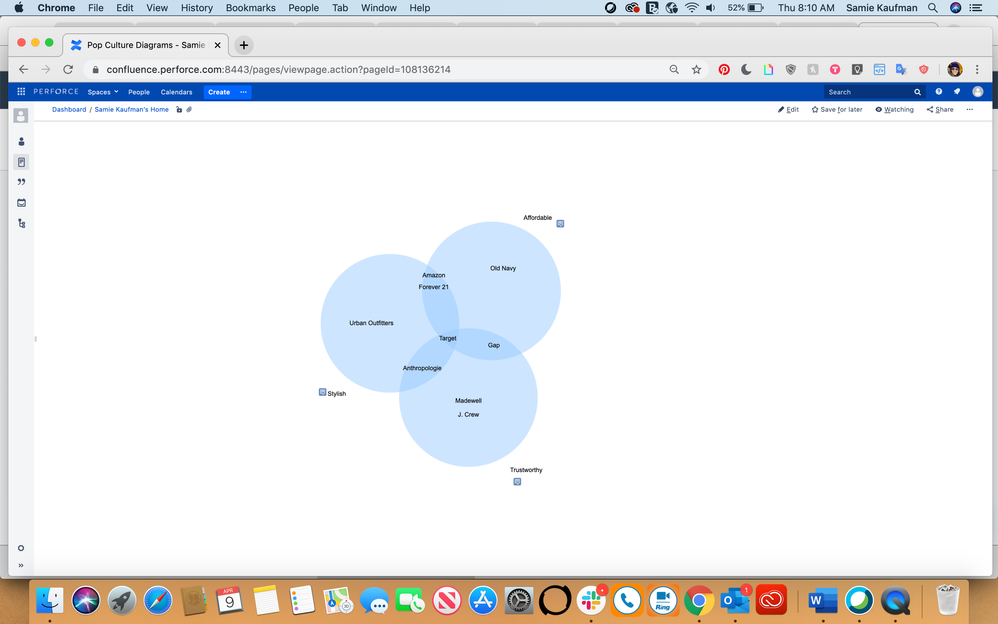Open the page's more actions ellipsis
The width and height of the screenshot is (998, 624).
click(x=969, y=110)
